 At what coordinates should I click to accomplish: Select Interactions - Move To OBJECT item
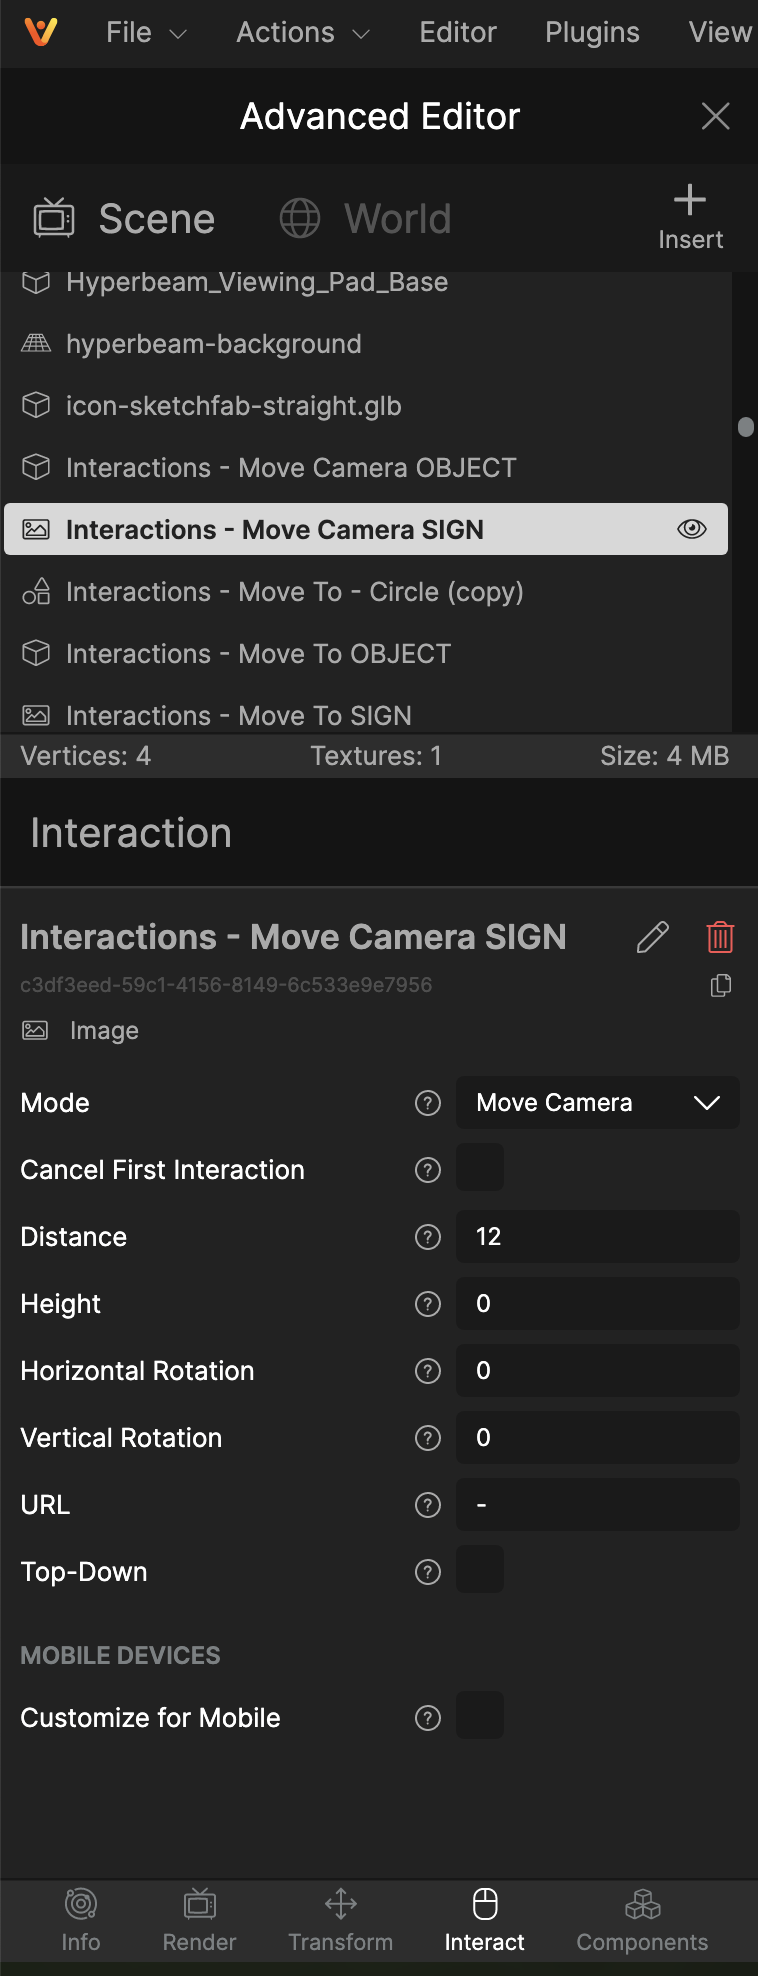[366, 654]
